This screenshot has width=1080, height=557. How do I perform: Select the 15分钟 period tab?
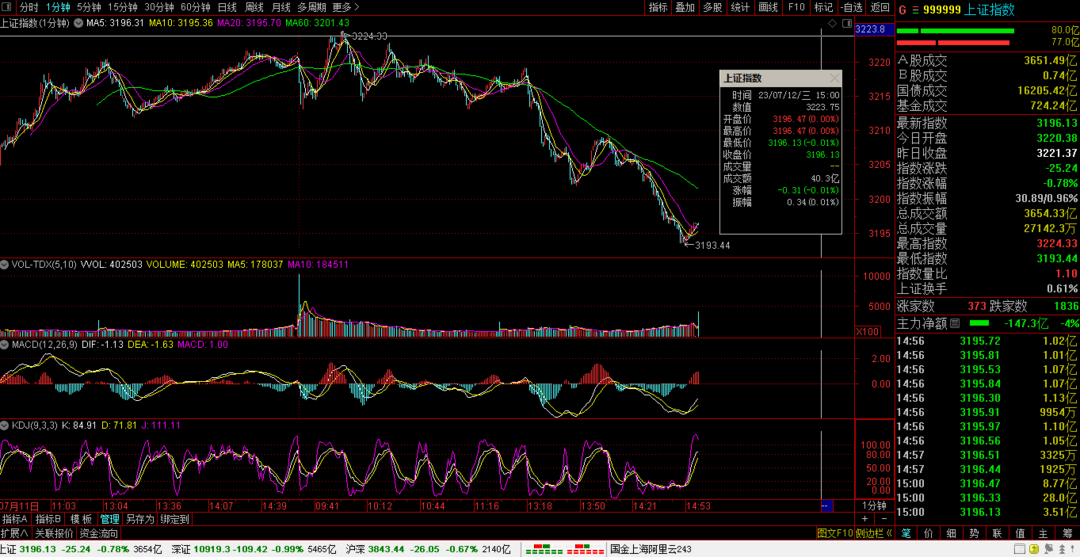pos(122,8)
